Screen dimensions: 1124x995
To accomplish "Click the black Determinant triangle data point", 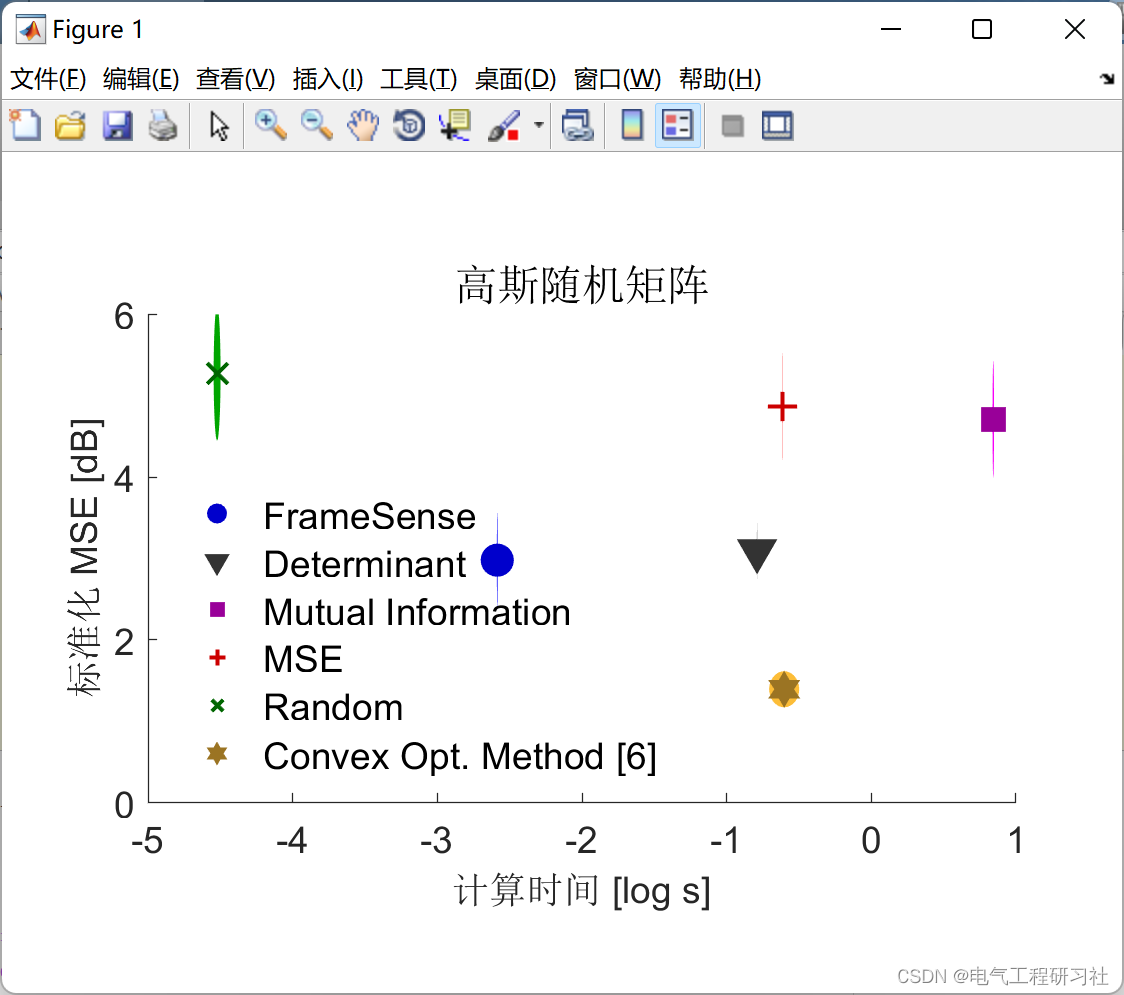I will [x=757, y=556].
